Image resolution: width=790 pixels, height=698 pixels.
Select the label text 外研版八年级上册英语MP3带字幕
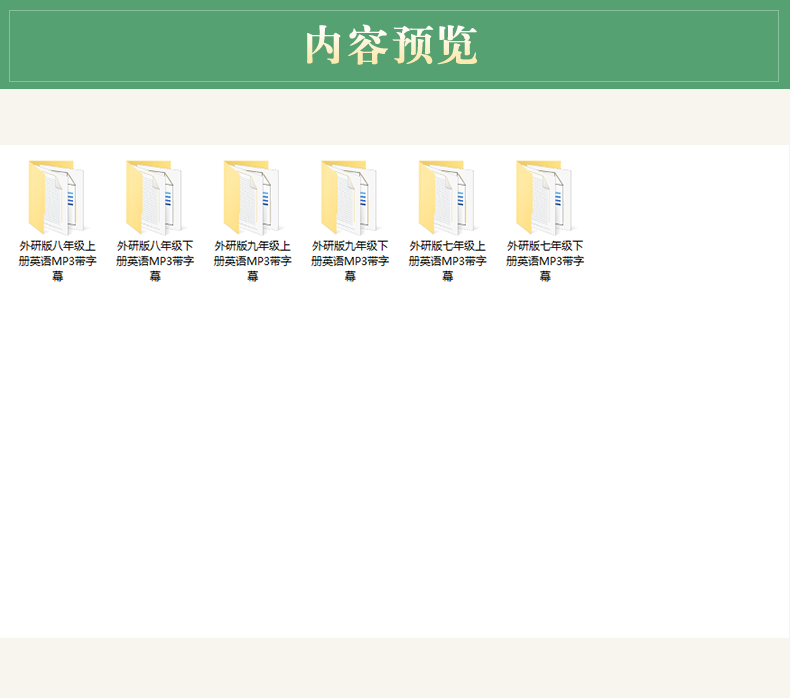pos(57,261)
